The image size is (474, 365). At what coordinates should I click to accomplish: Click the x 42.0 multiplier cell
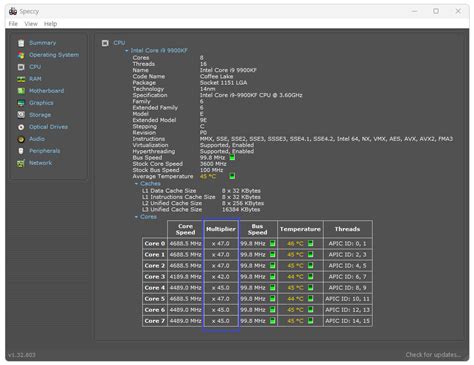[x=221, y=277]
